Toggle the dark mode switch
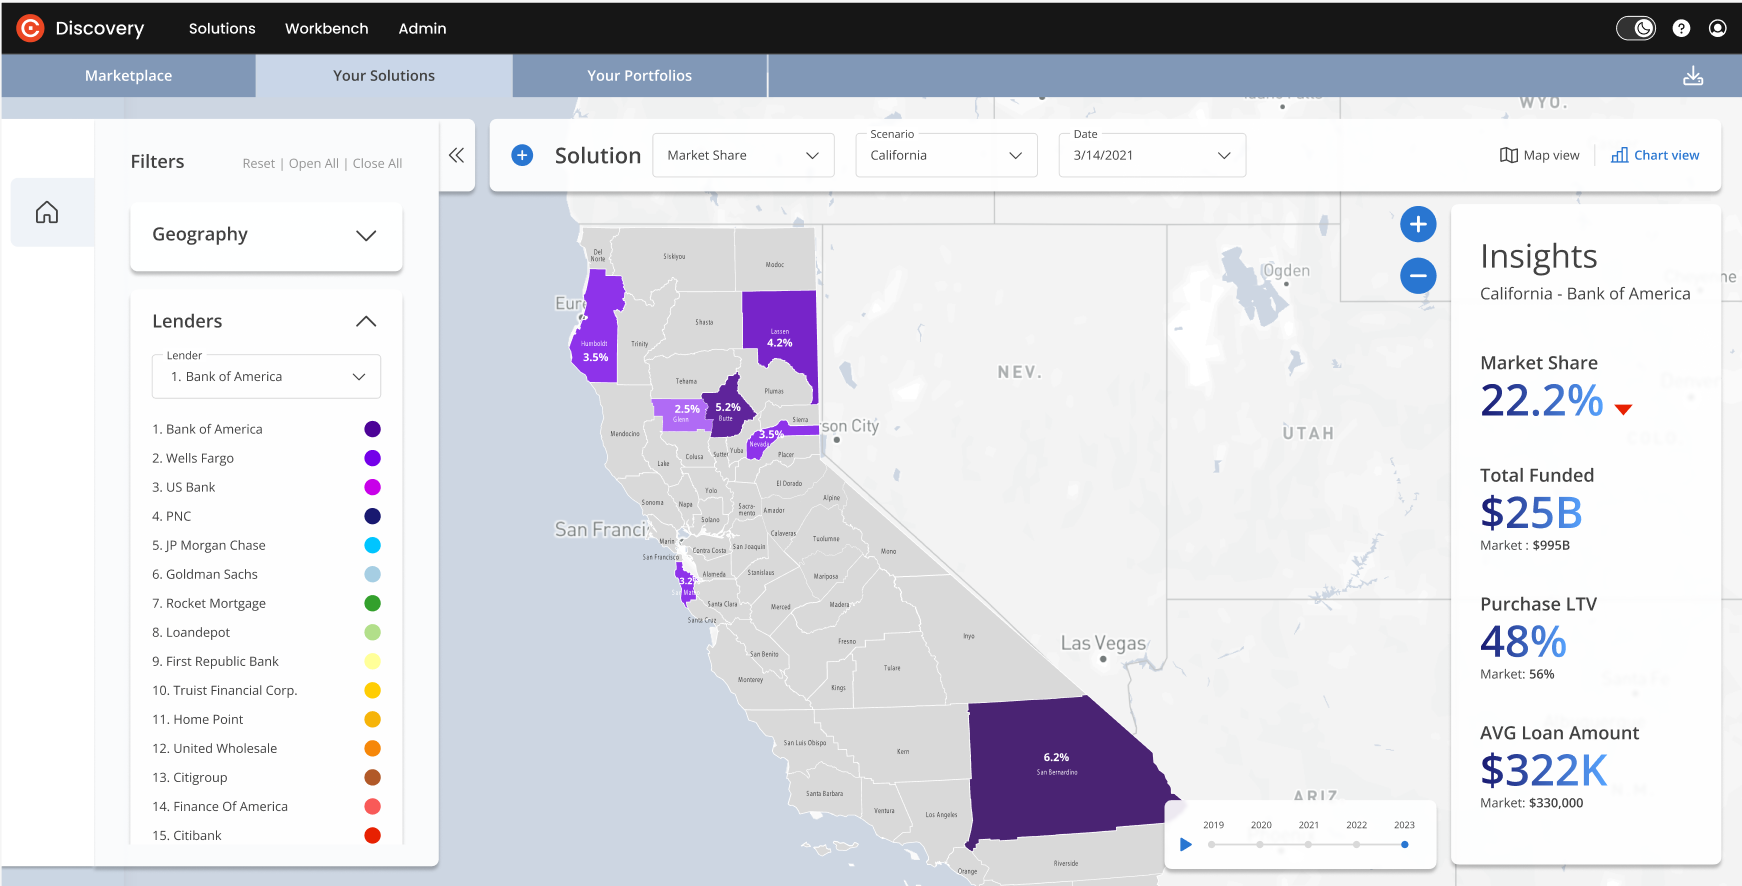The image size is (1742, 886). tap(1636, 28)
